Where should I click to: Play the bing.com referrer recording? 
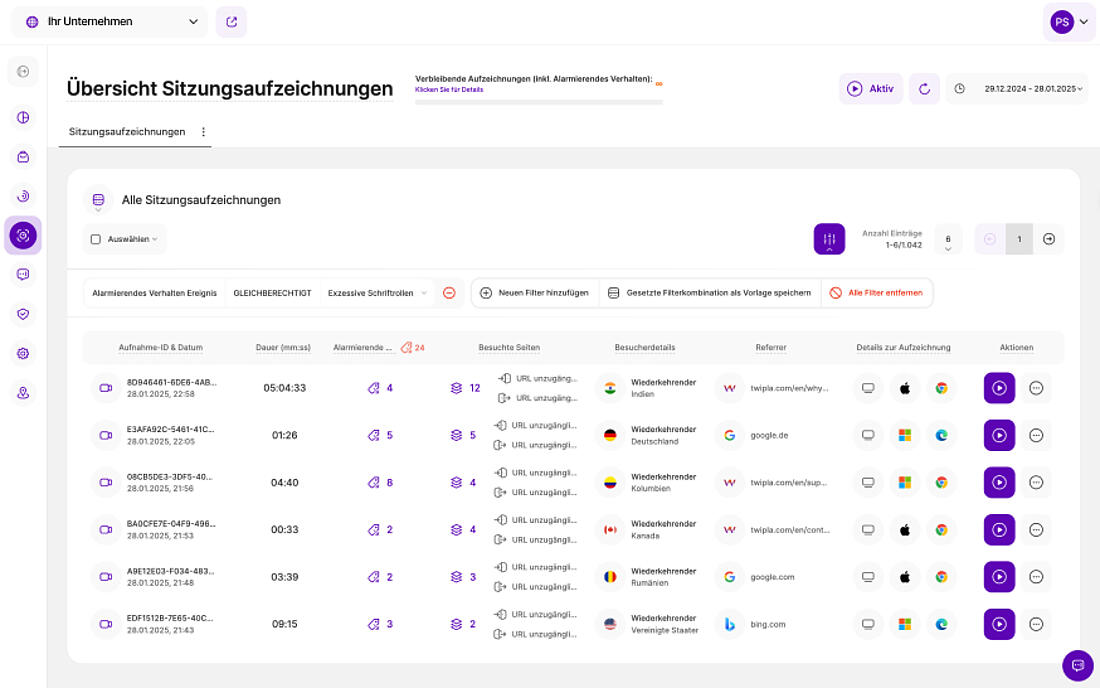999,624
